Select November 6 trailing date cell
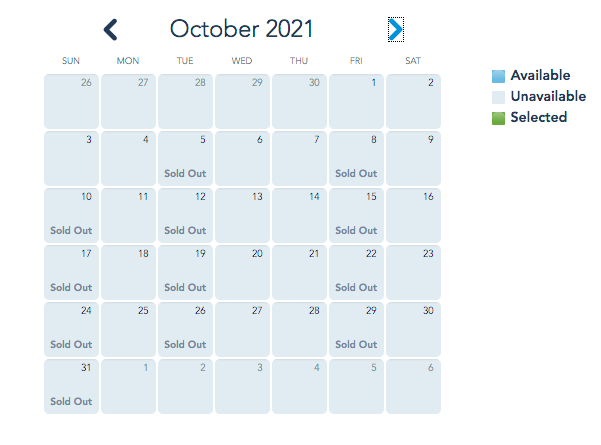Image resolution: width=601 pixels, height=445 pixels. point(413,386)
